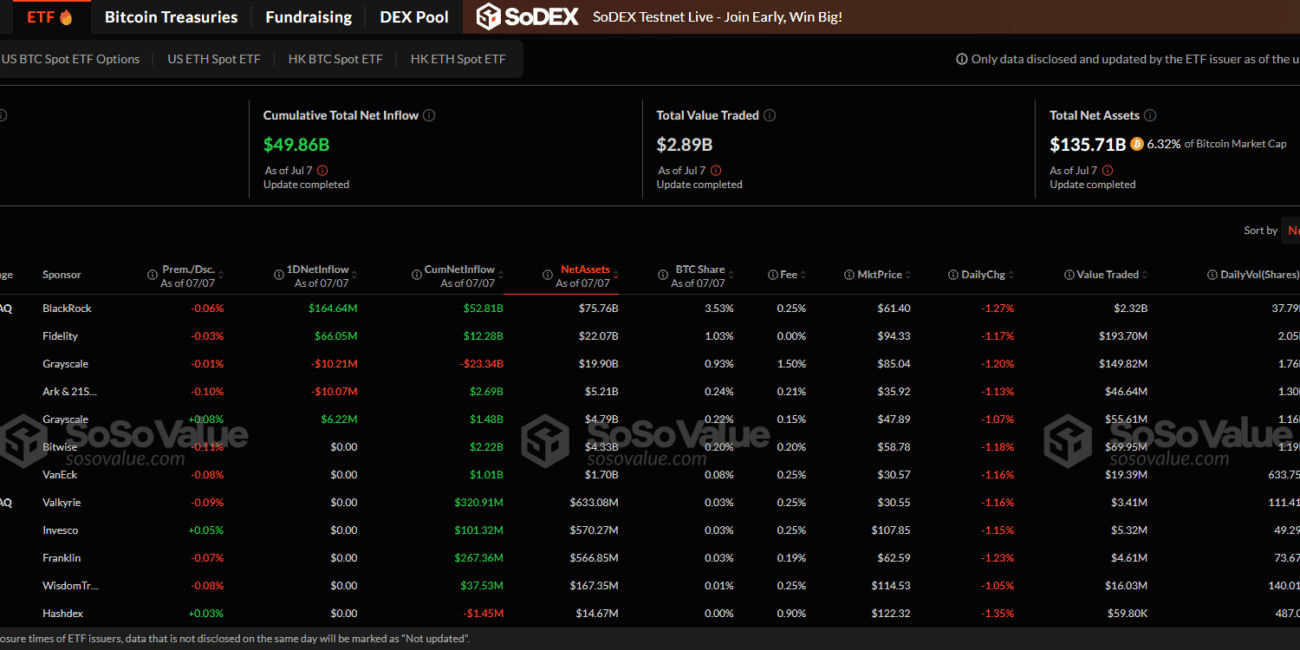Click the Sponsor column header
Screen dimensions: 1300x650
tap(62, 274)
